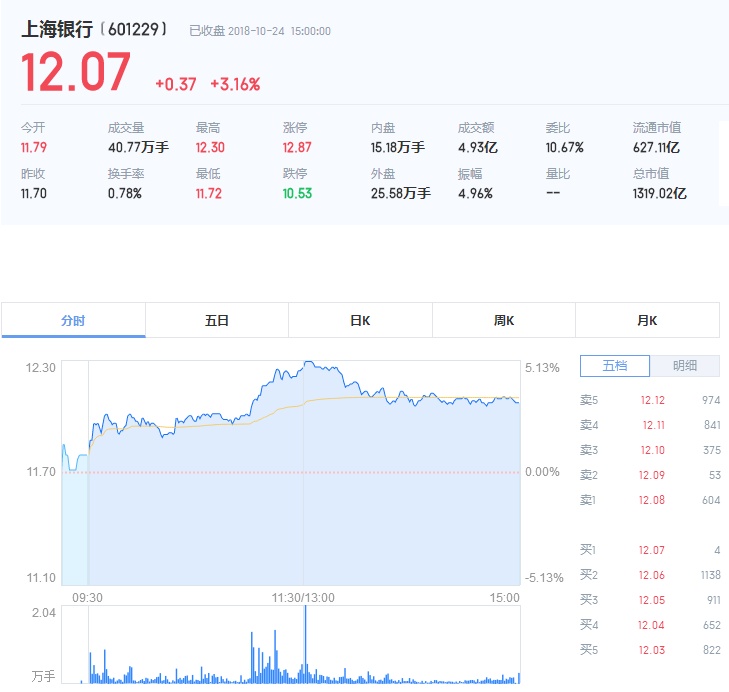Click the 买5 bid row at 12.03
This screenshot has width=729, height=692.
click(x=650, y=650)
